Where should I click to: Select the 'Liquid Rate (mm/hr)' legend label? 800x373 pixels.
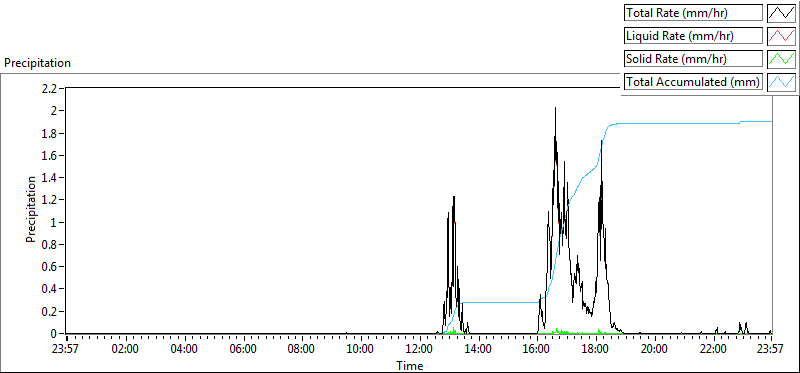click(x=693, y=36)
